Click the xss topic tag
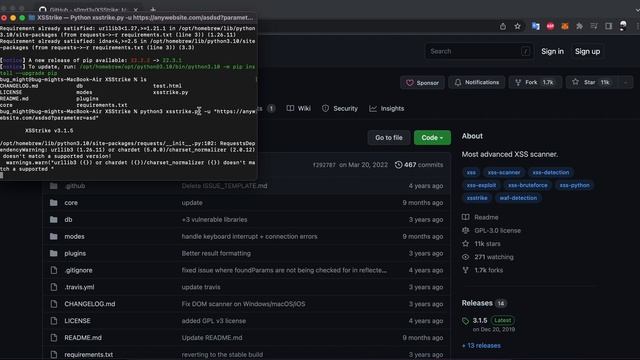The width and height of the screenshot is (640, 360). 471,173
